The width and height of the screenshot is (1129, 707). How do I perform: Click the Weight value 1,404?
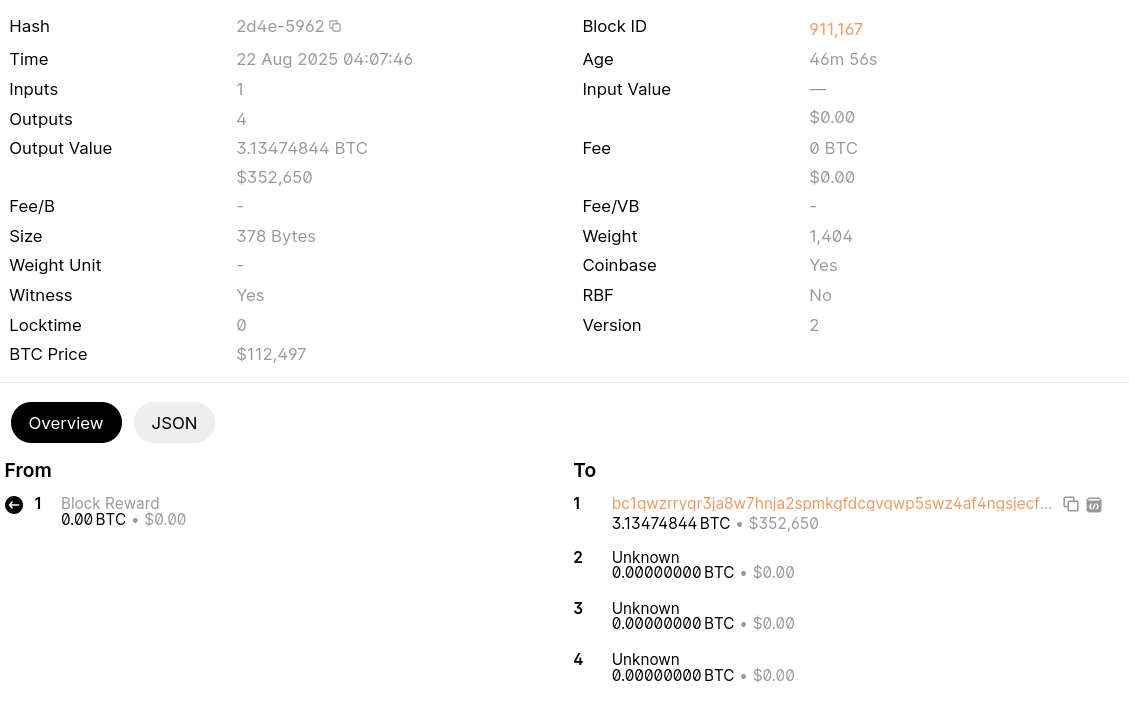click(831, 237)
